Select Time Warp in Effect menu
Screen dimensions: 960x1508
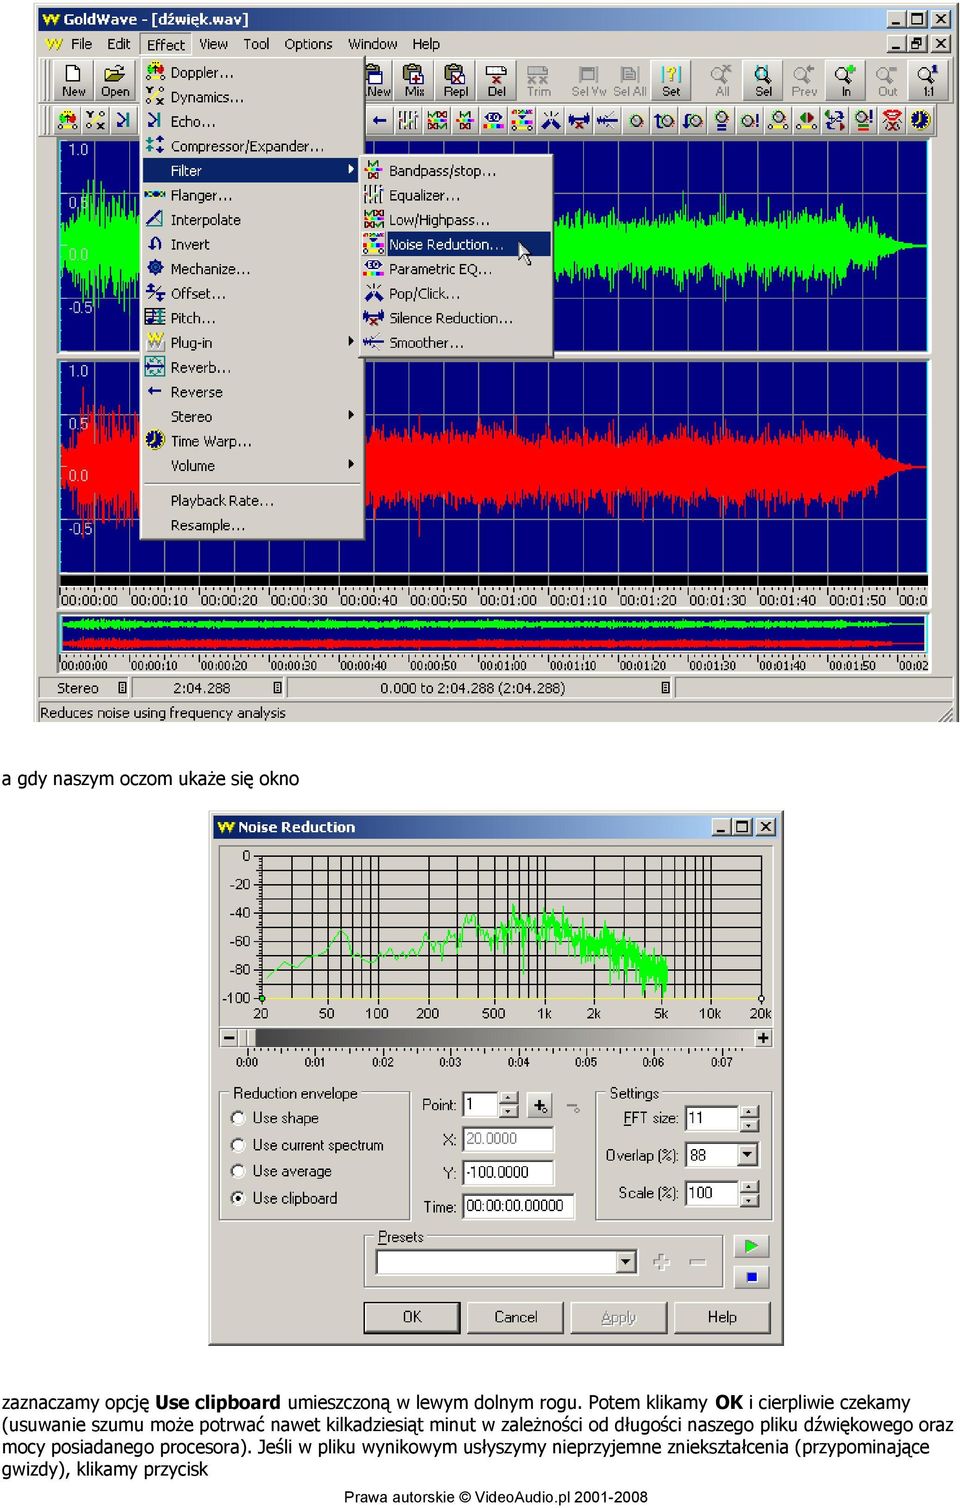(x=252, y=441)
